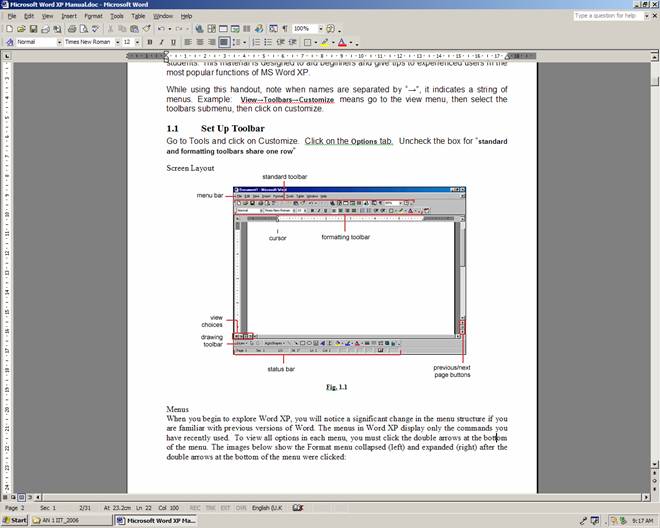Screen dimensions: 660x528
Task: Open the Style dropdown showing Normal
Action: (59, 43)
